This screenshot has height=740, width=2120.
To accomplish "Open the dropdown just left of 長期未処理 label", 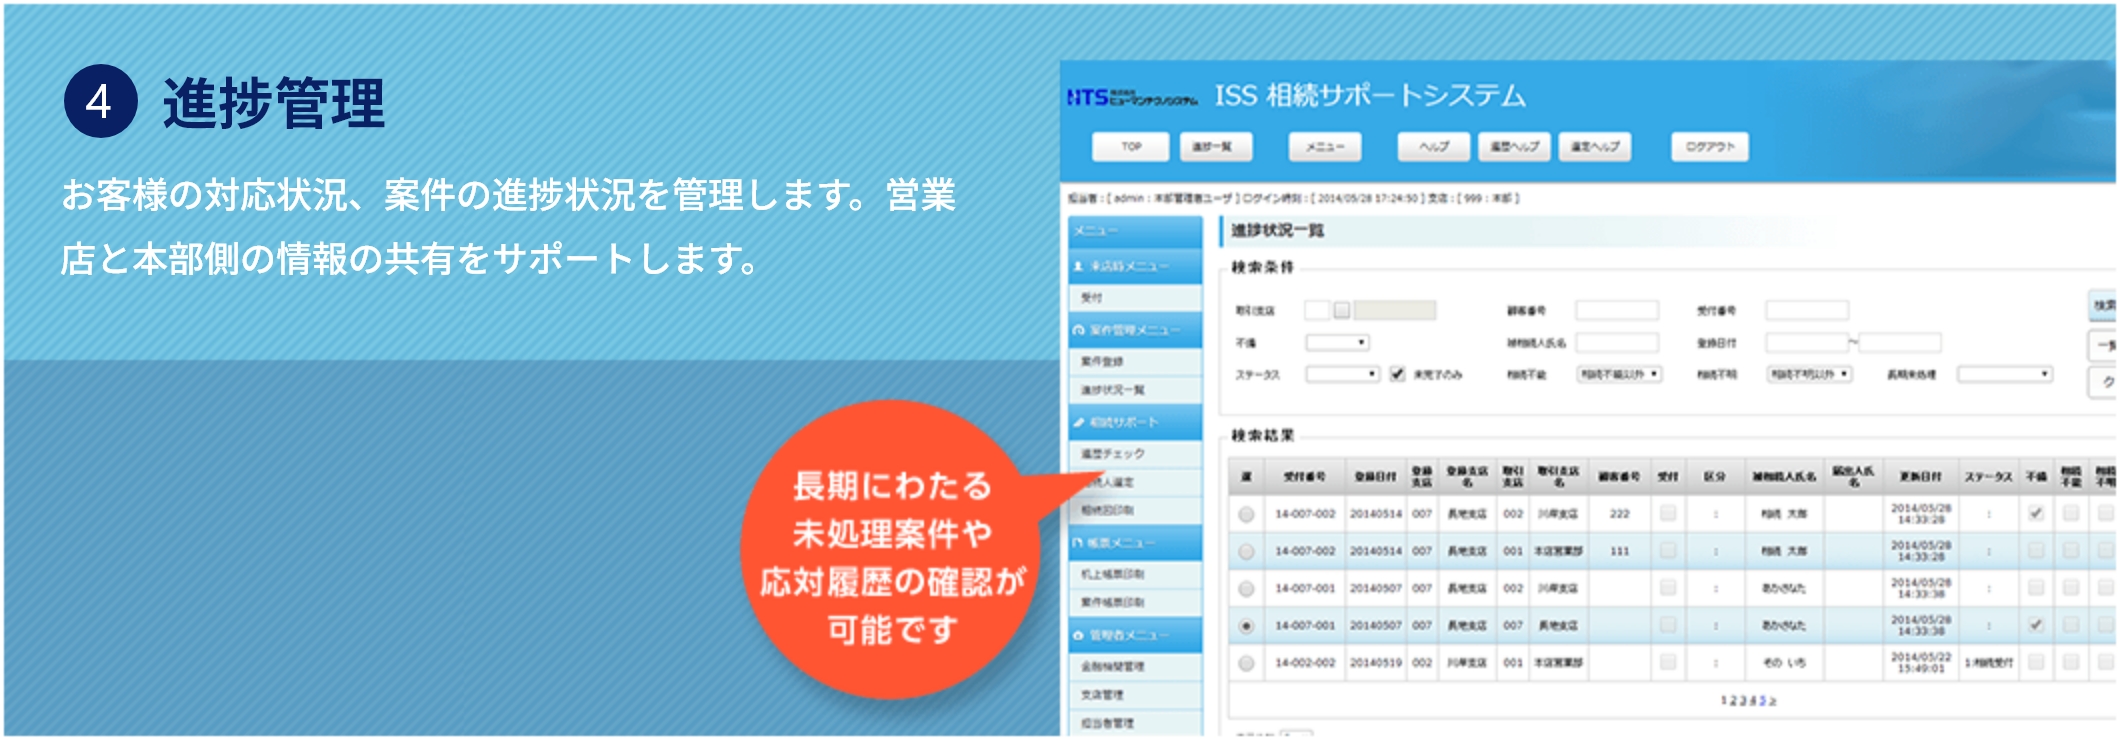I will pos(1810,374).
